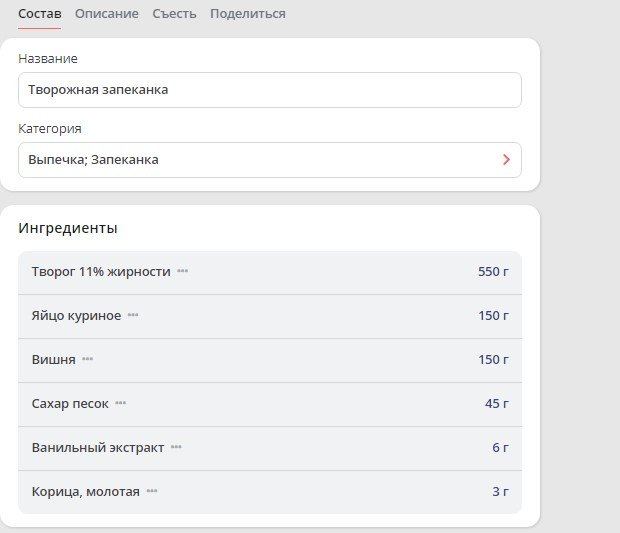
Task: Go to the Поделиться tab
Action: coord(247,14)
